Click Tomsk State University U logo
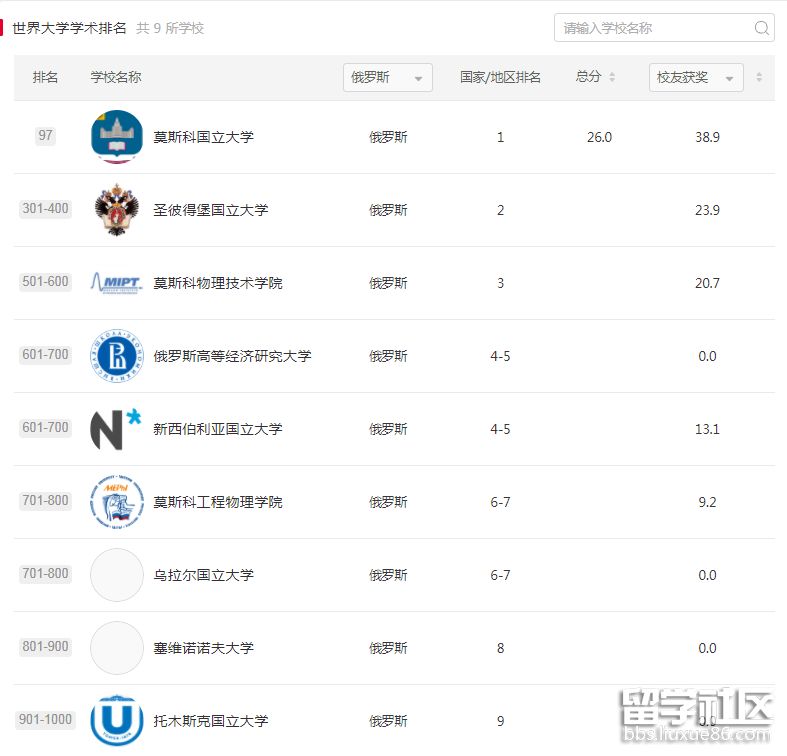Screen dimensions: 787x756 click(x=116, y=721)
